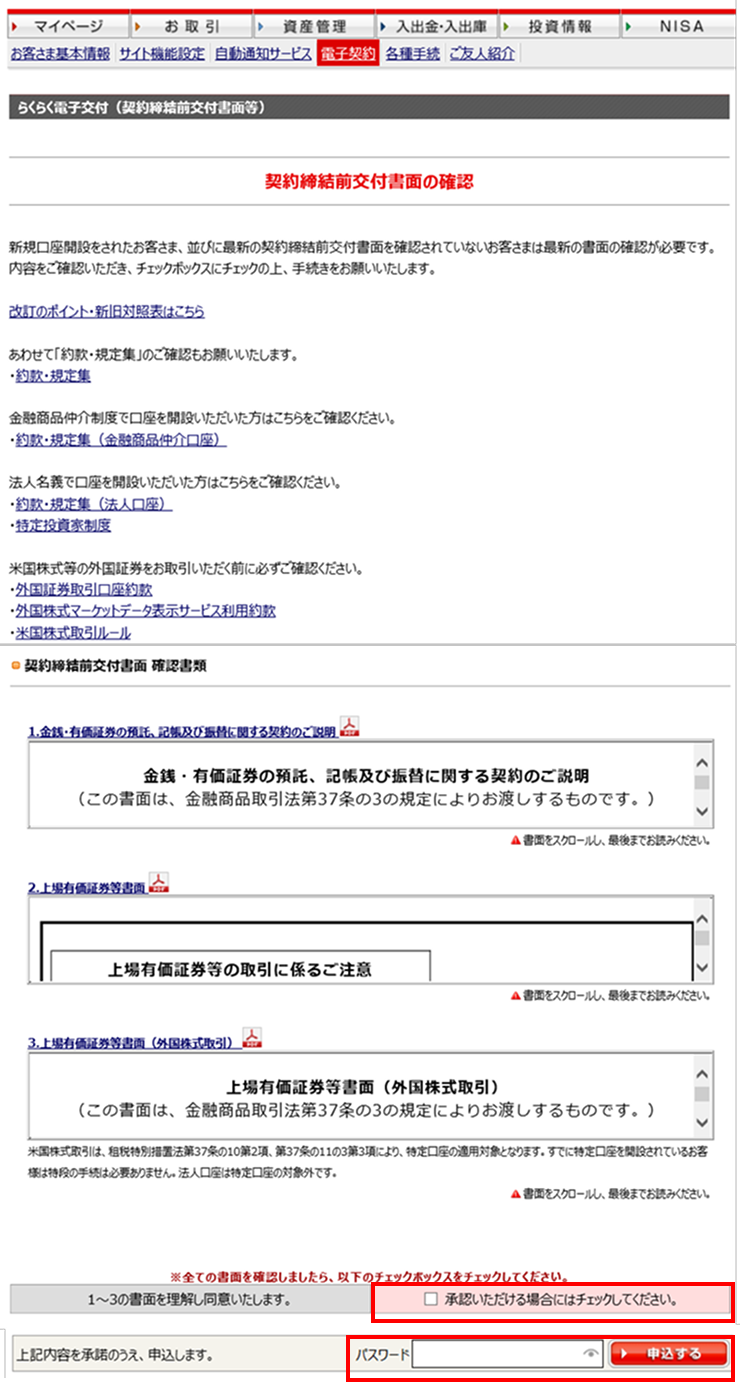Open the お取引 menu
This screenshot has width=740, height=1382.
tap(190, 27)
